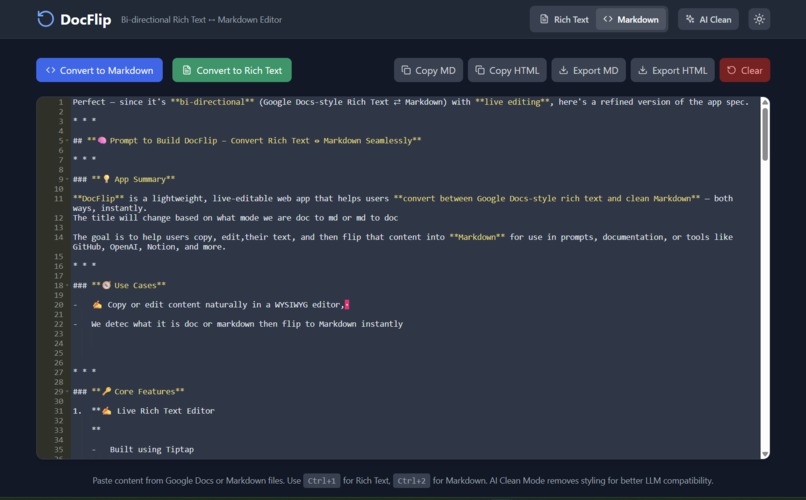The height and width of the screenshot is (500, 806).
Task: Switch to the Rich Text tab
Action: 564,20
